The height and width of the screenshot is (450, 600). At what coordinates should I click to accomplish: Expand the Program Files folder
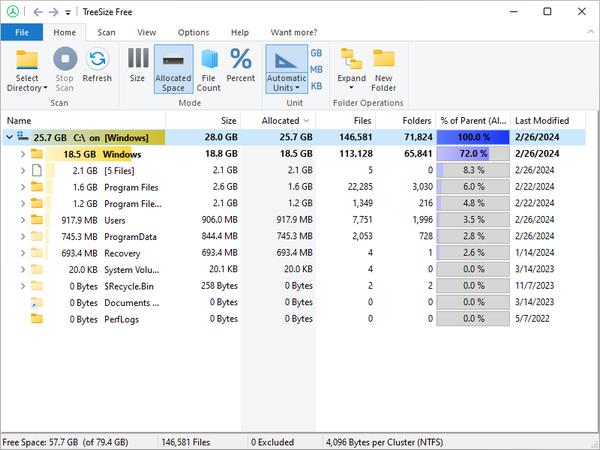click(x=23, y=187)
